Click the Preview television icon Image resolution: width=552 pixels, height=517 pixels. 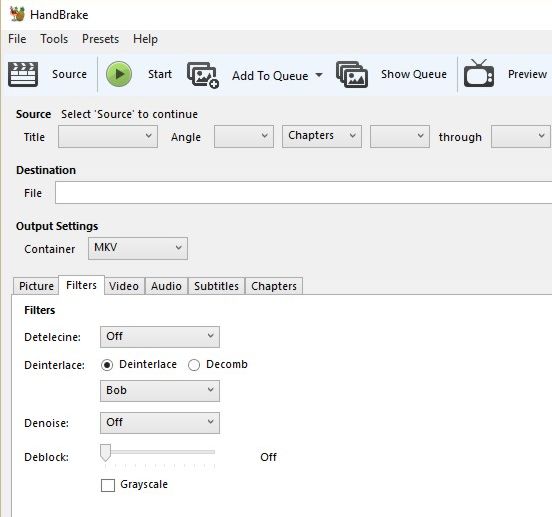479,73
